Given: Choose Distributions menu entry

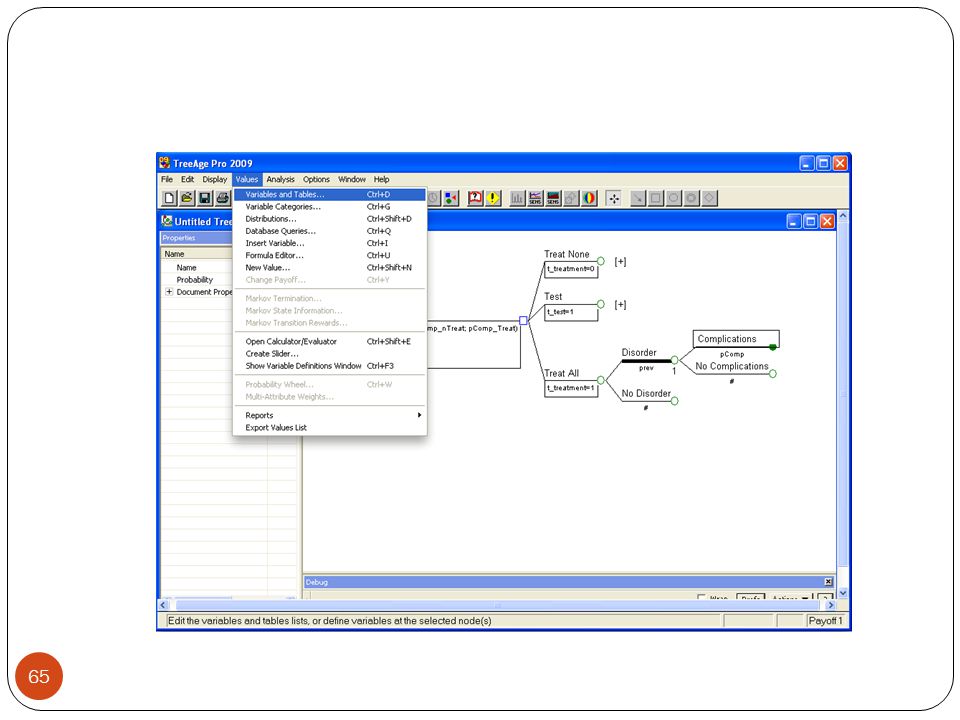Looking at the screenshot, I should tap(329, 219).
